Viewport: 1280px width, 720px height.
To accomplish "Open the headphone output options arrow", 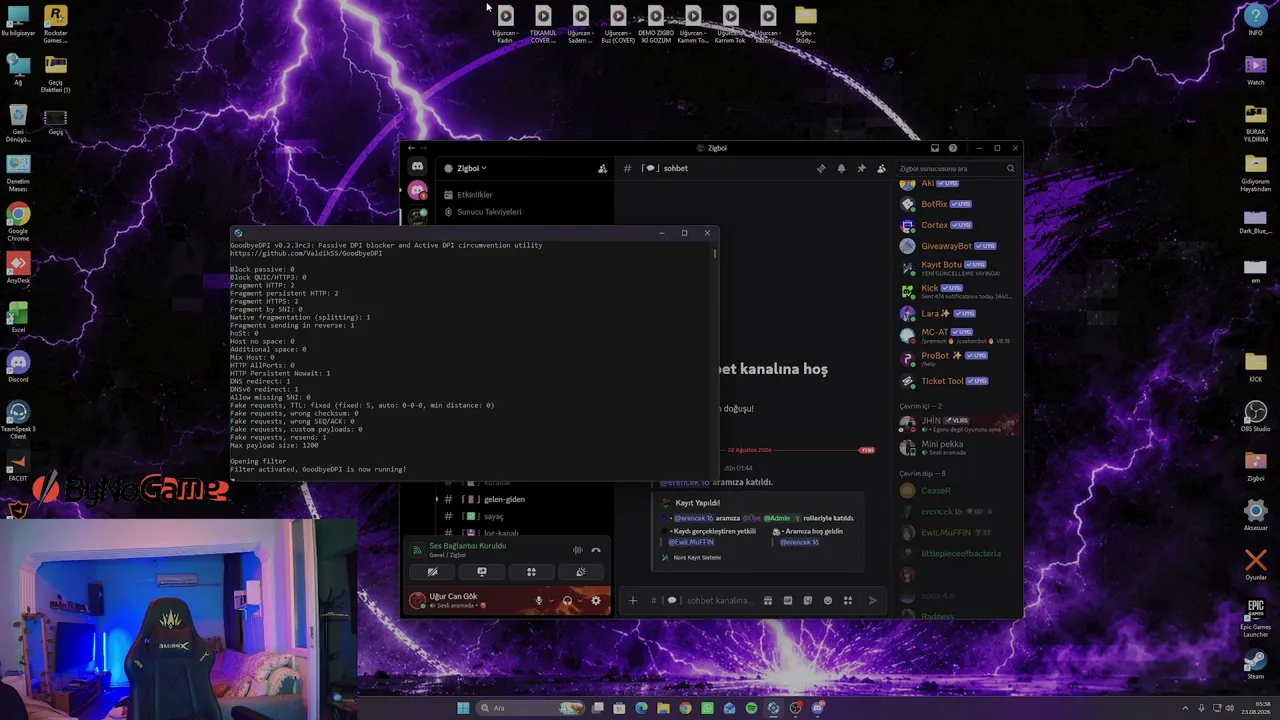I will tap(580, 600).
